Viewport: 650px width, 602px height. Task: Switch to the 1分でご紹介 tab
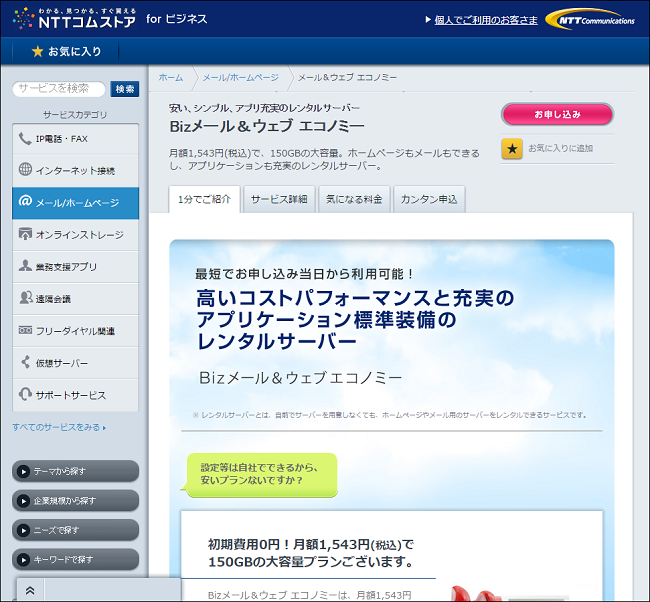(204, 199)
